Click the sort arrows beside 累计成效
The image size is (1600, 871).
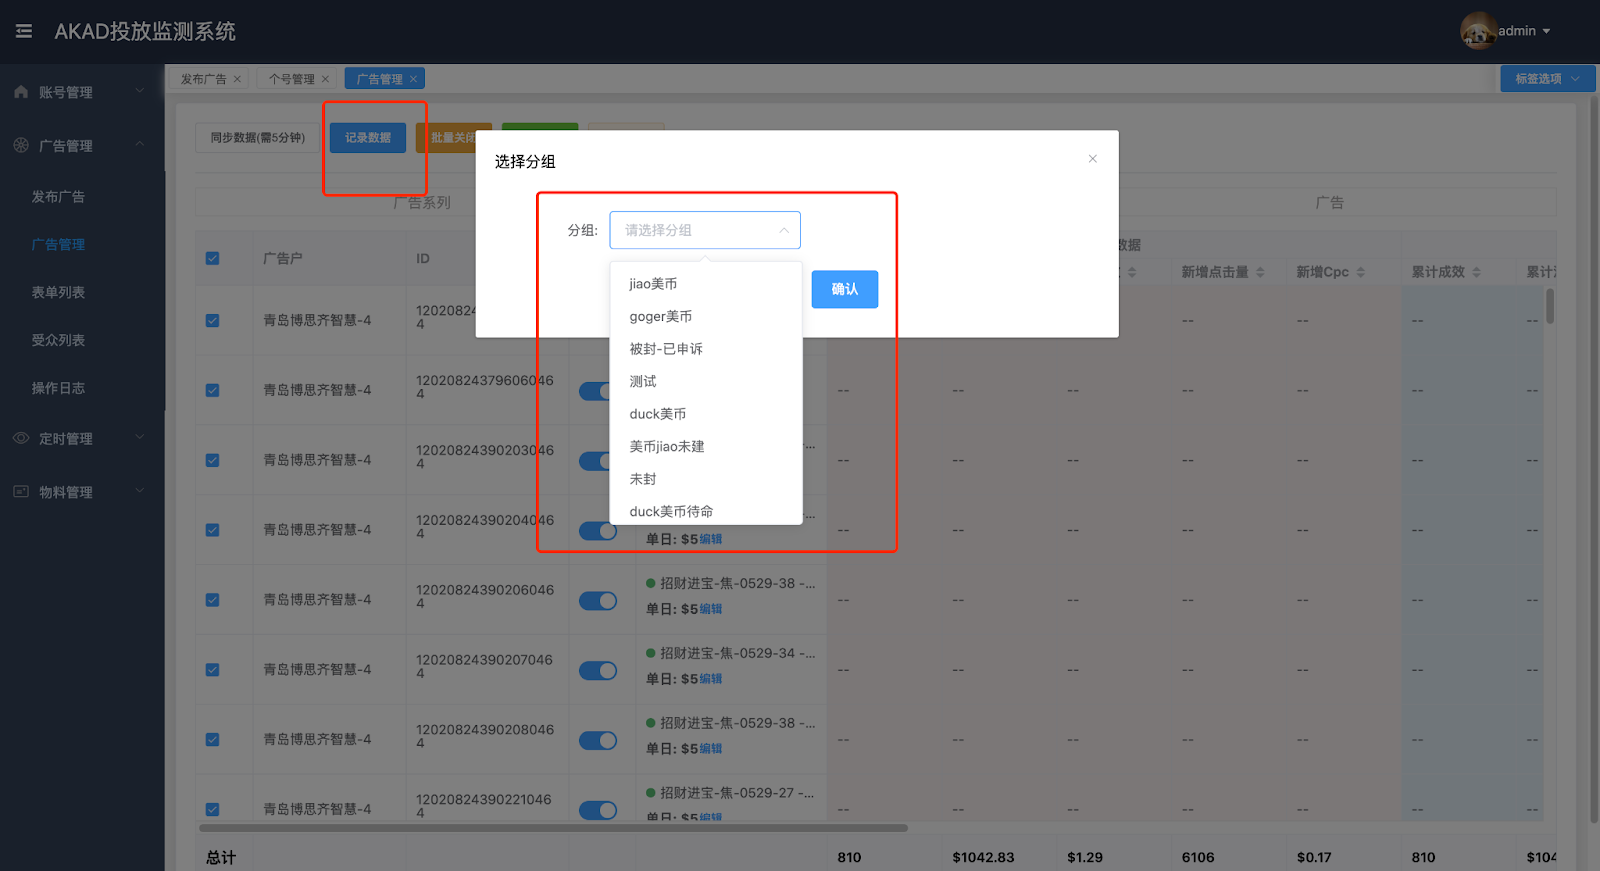[x=1477, y=272]
